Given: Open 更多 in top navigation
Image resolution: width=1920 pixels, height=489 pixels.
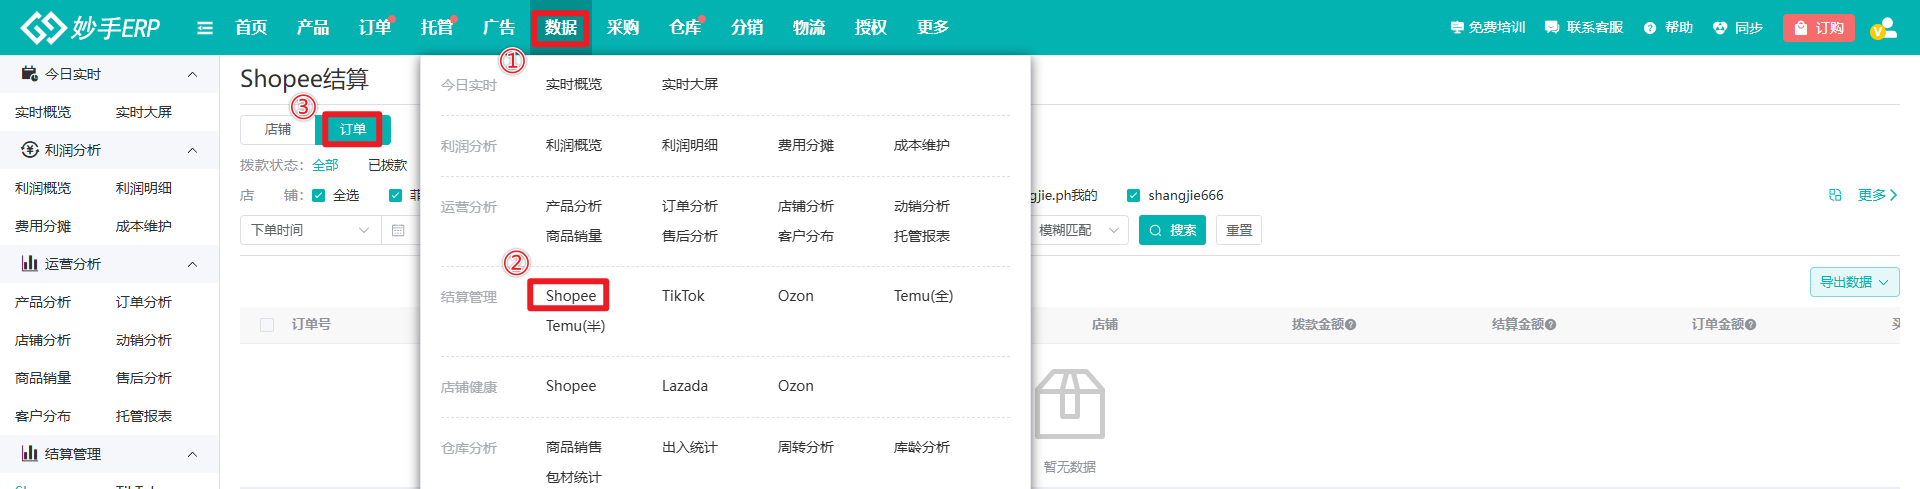Looking at the screenshot, I should tap(933, 28).
